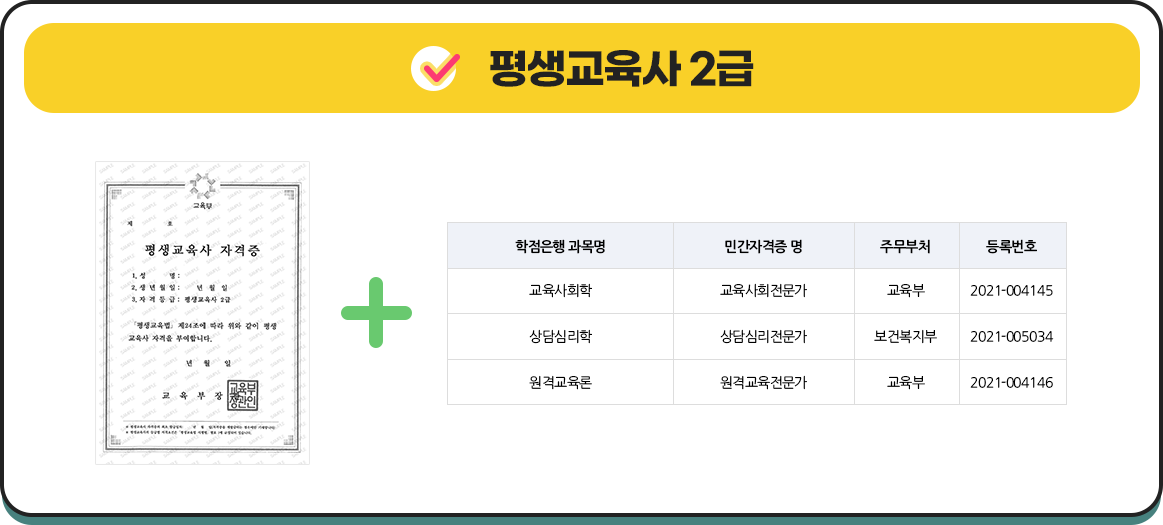Click registration number 2021-004146
The width and height of the screenshot is (1163, 525).
pyautogui.click(x=1012, y=383)
